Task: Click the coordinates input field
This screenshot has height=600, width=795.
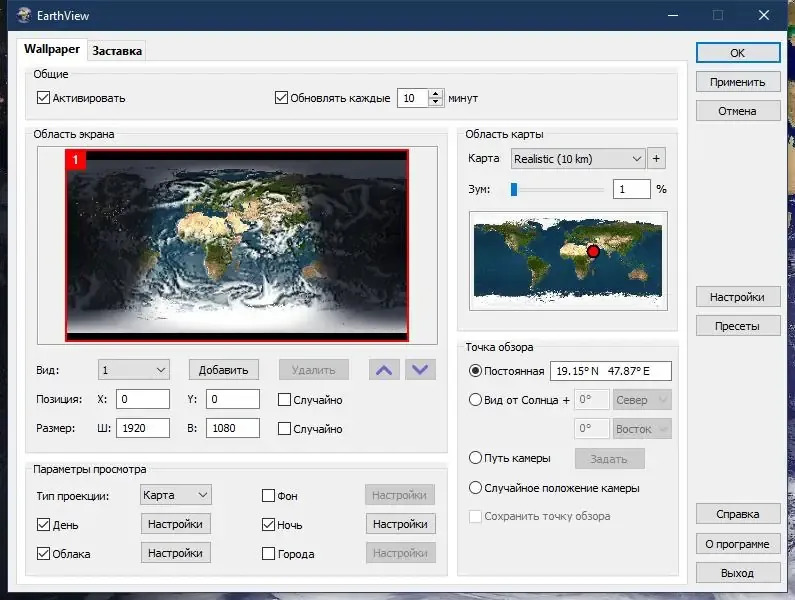Action: tap(610, 371)
